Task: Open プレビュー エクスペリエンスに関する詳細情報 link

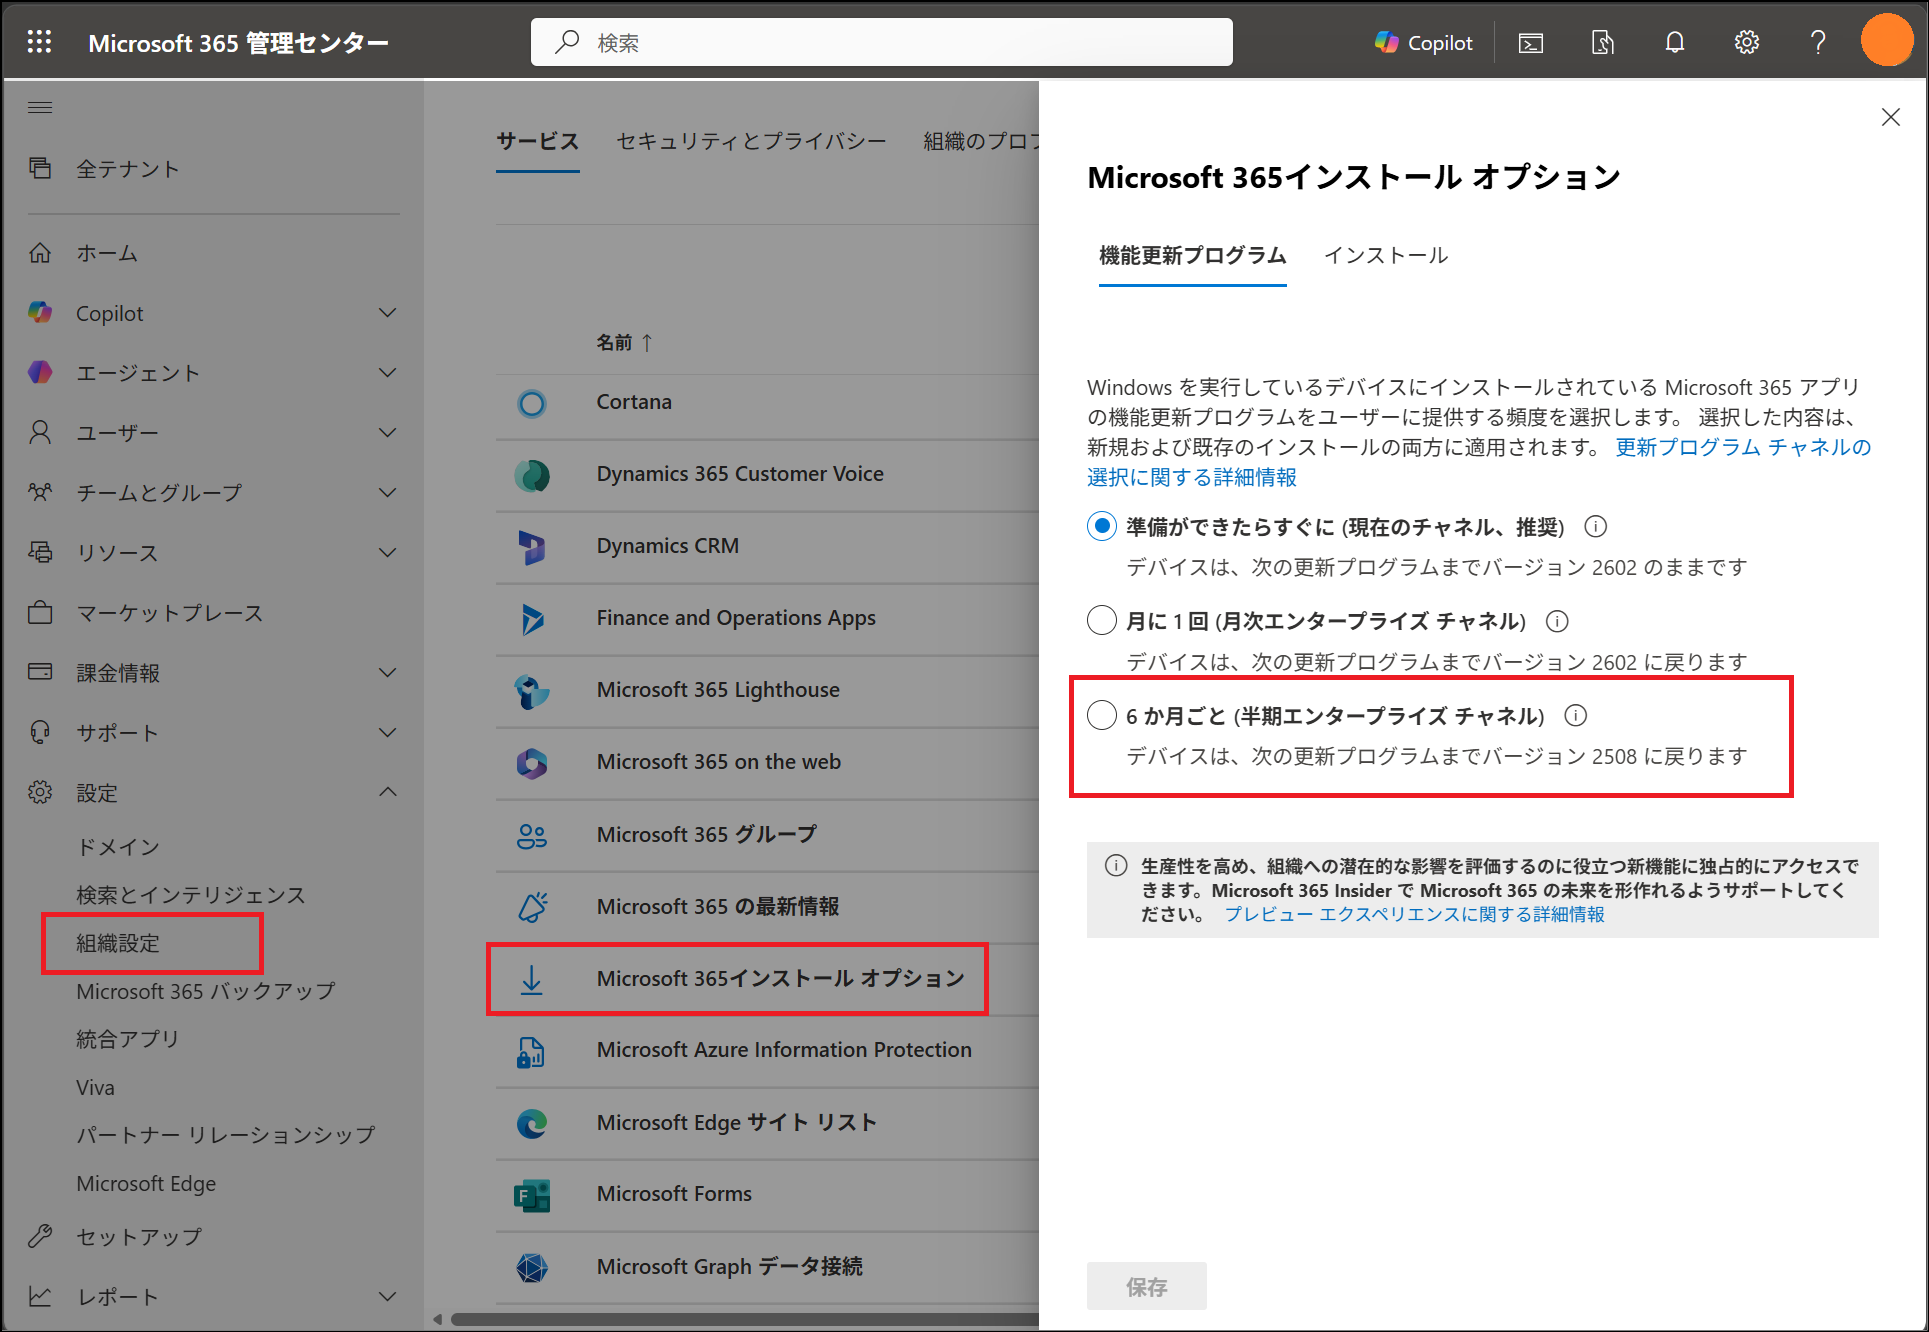Action: coord(1414,914)
